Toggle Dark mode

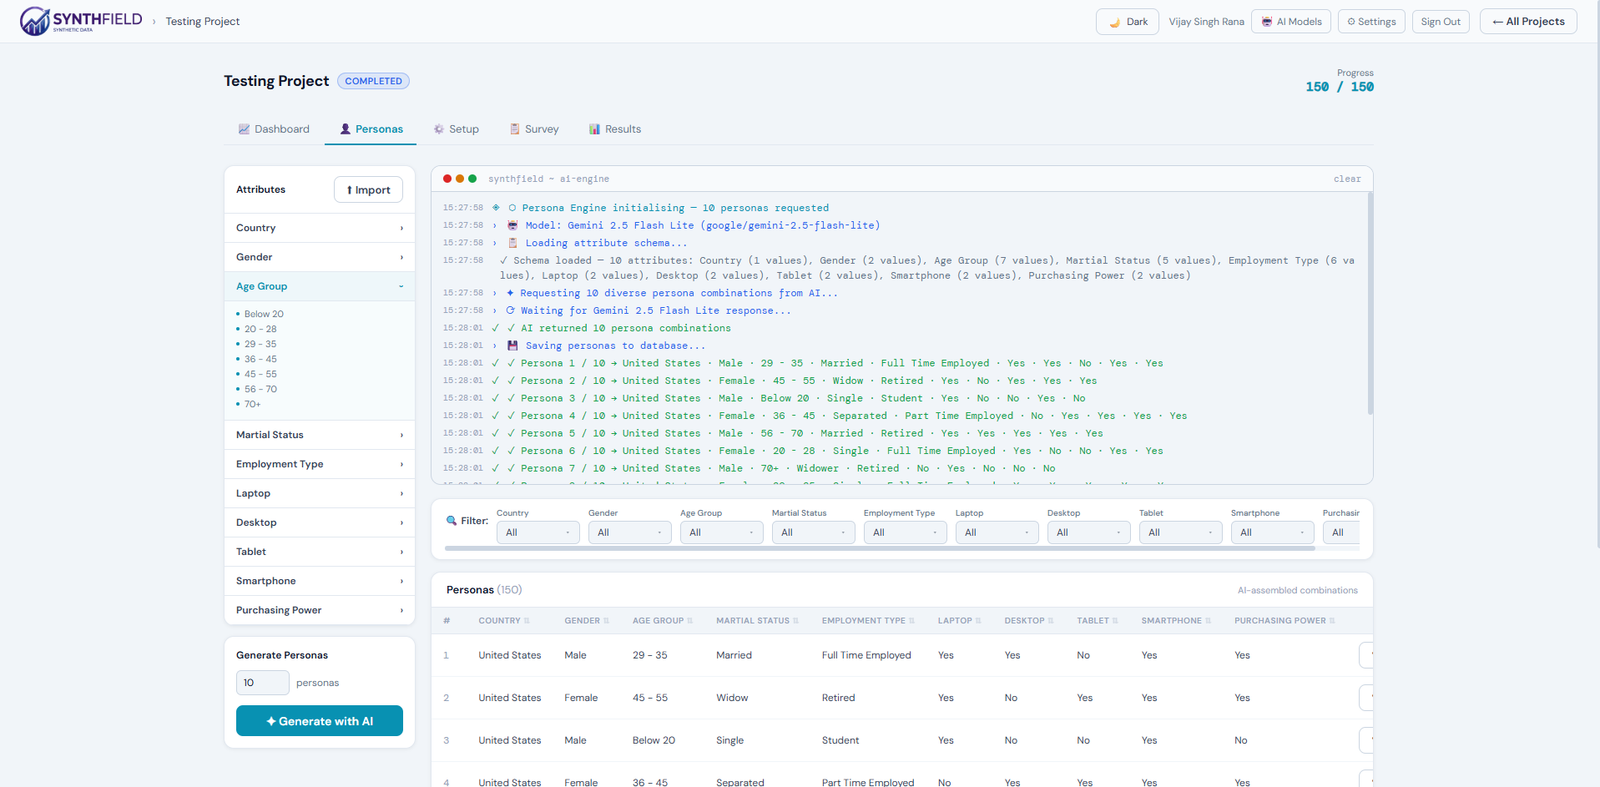click(1127, 21)
